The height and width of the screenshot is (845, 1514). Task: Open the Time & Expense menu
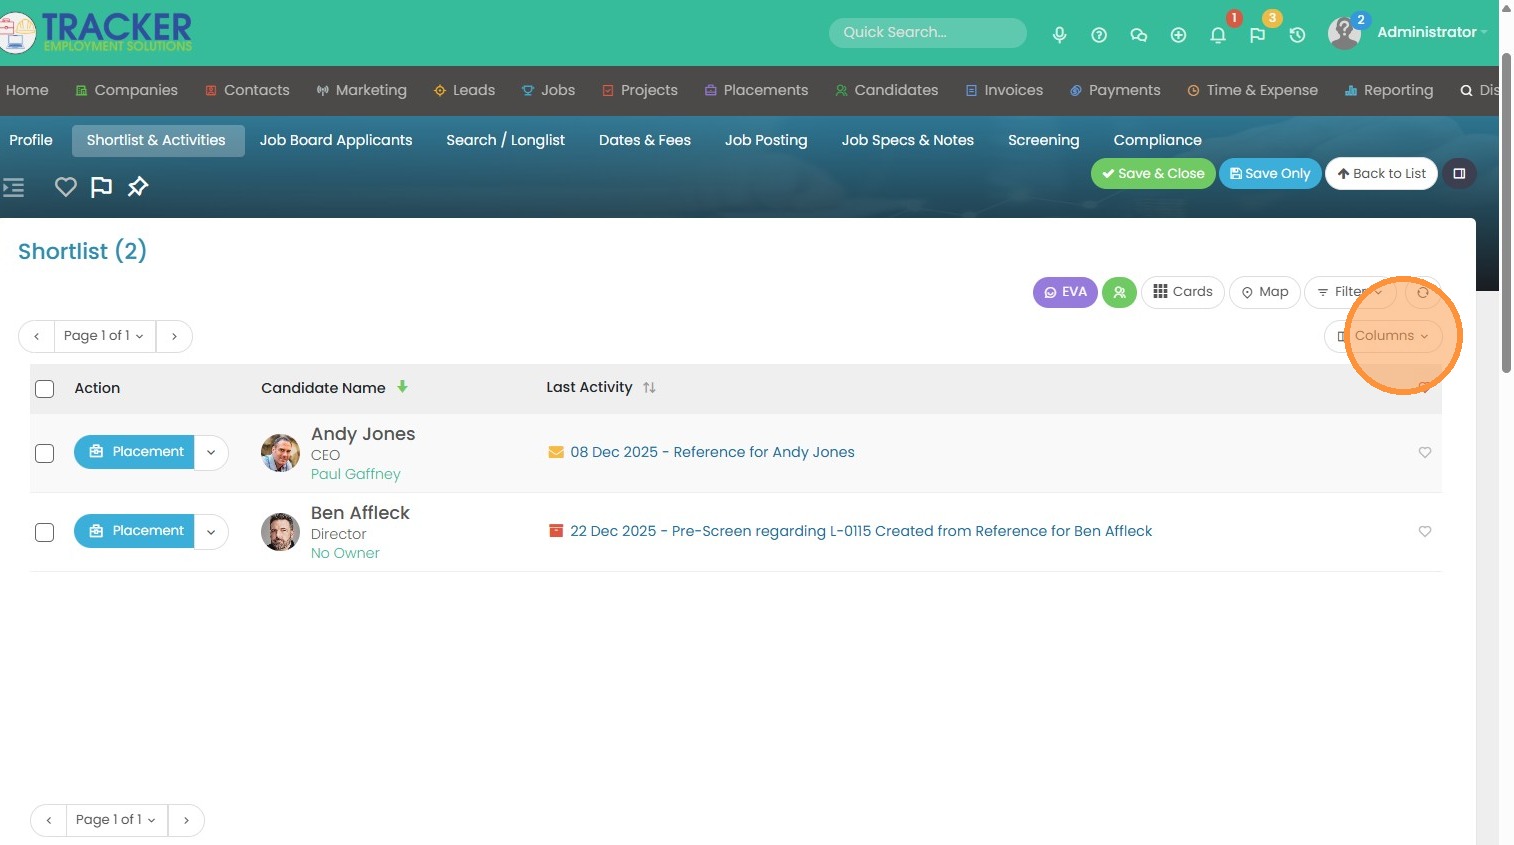tap(1252, 90)
